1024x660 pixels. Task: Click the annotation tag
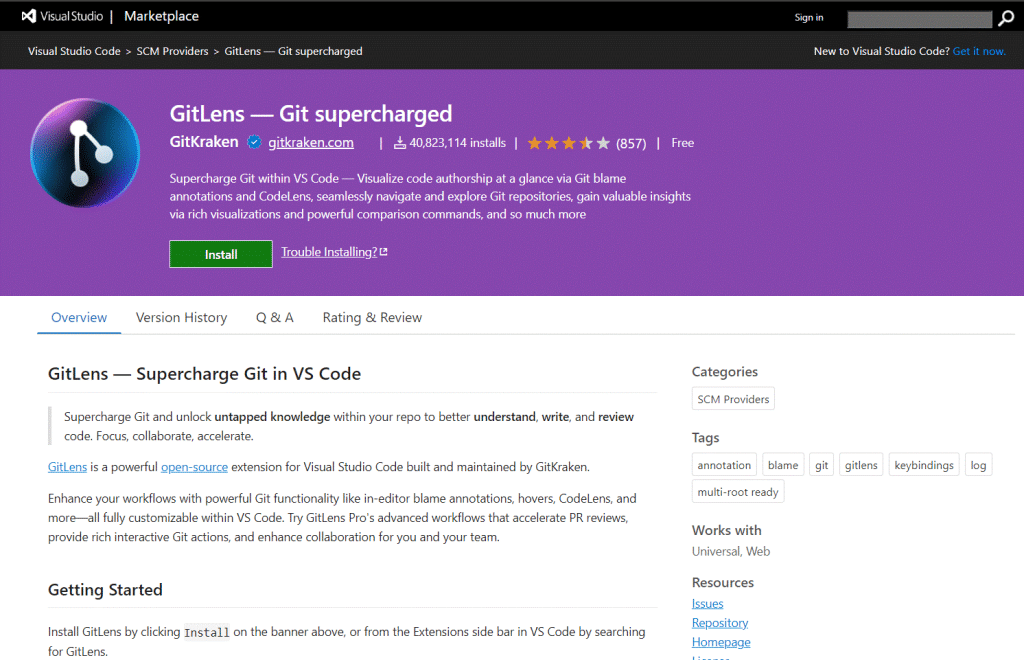pos(724,465)
